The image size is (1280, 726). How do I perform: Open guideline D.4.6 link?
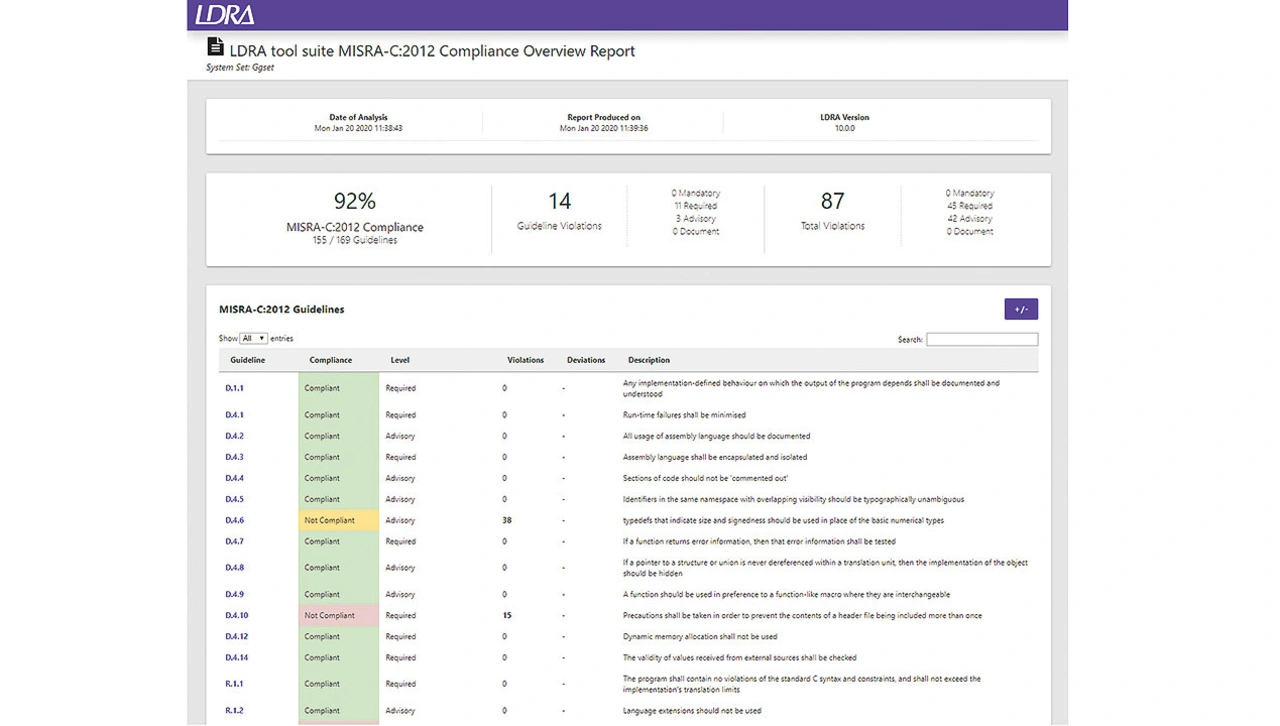click(x=234, y=520)
